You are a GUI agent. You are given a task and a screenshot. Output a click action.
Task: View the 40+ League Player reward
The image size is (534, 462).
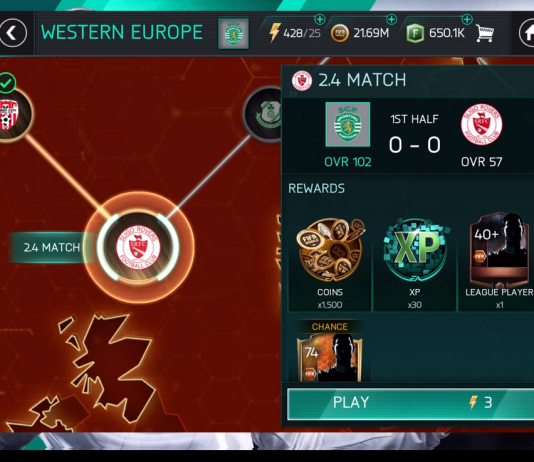tap(497, 264)
